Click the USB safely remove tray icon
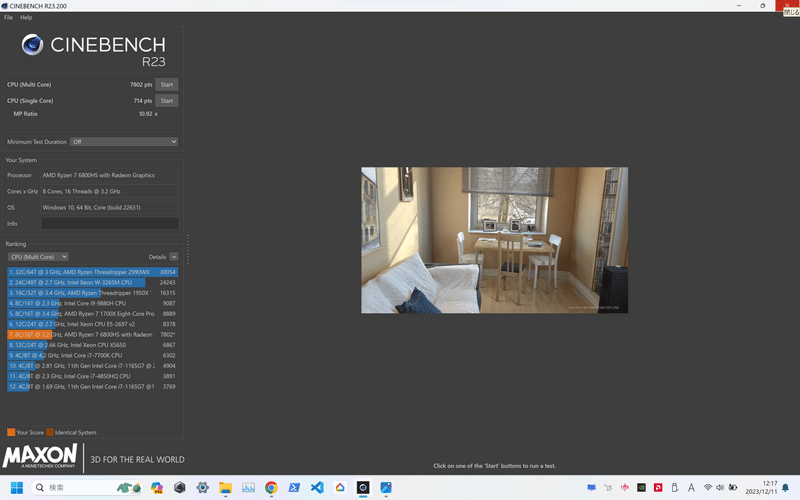This screenshot has width=800, height=500. pos(674,488)
